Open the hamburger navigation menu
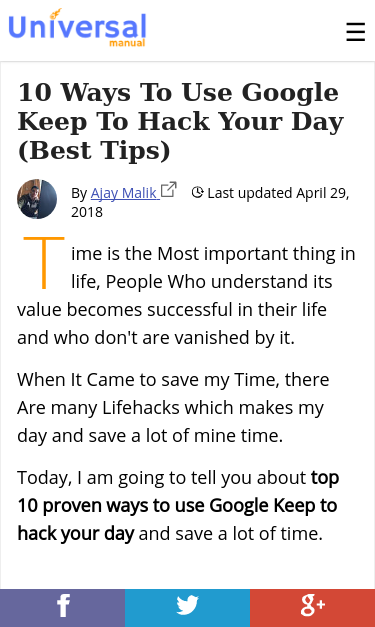The image size is (375, 627). click(x=355, y=32)
